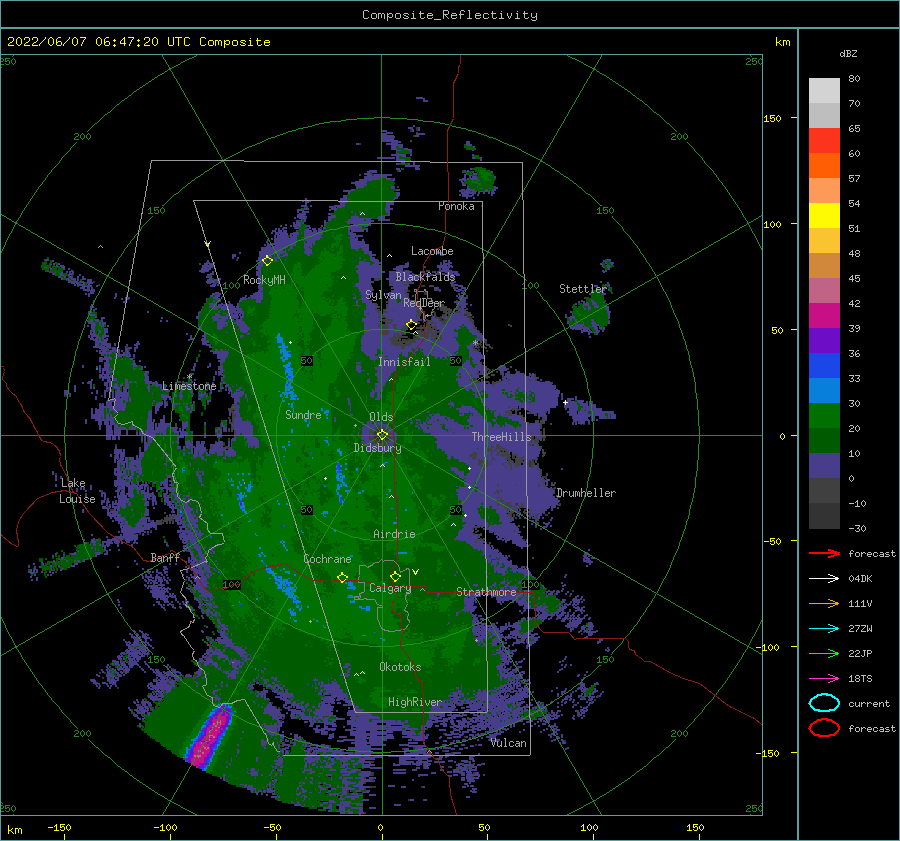Select the orange 111V arrow icon
This screenshot has width=900, height=841.
click(824, 603)
